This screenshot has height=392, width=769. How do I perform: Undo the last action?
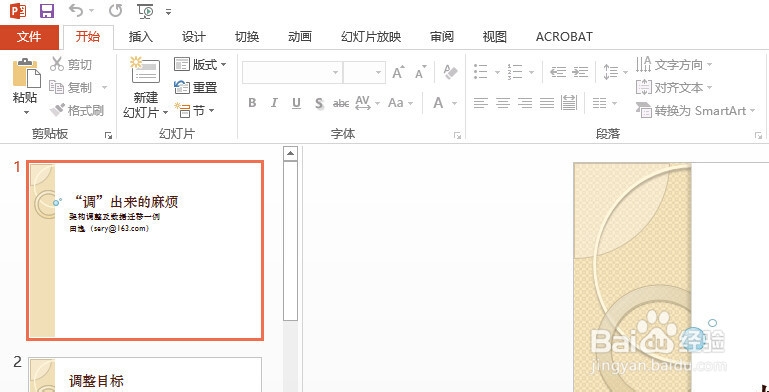[x=76, y=10]
